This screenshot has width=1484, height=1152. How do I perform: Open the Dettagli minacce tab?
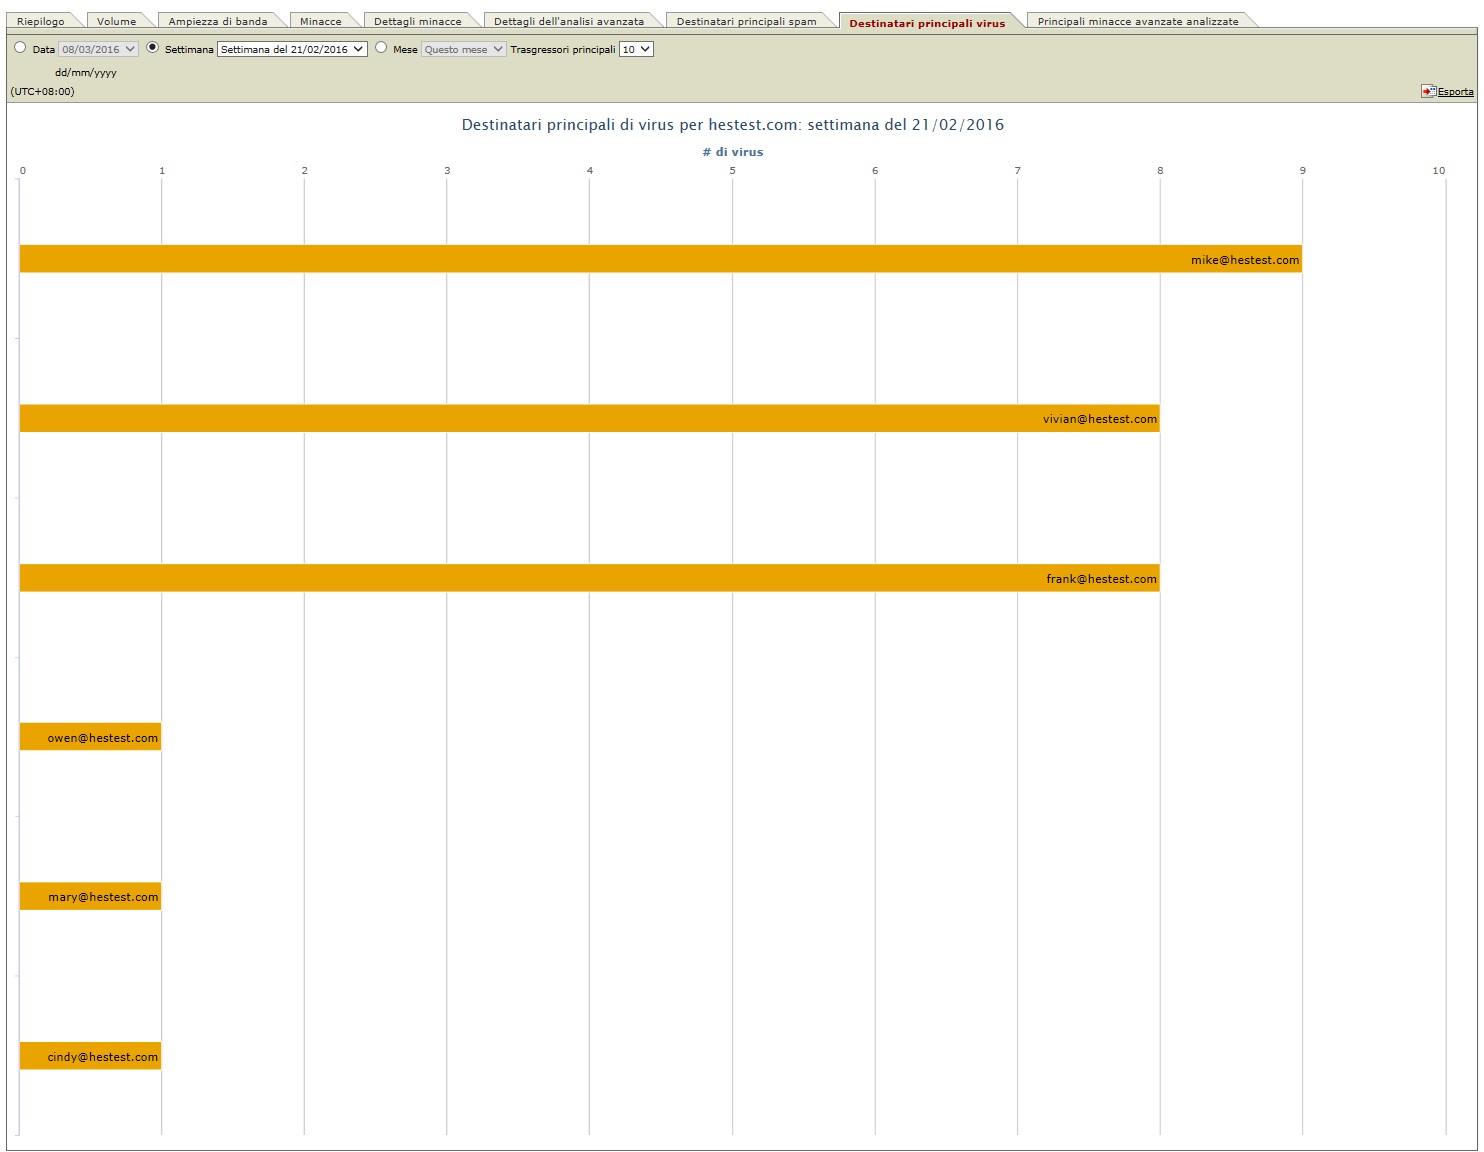tap(417, 21)
